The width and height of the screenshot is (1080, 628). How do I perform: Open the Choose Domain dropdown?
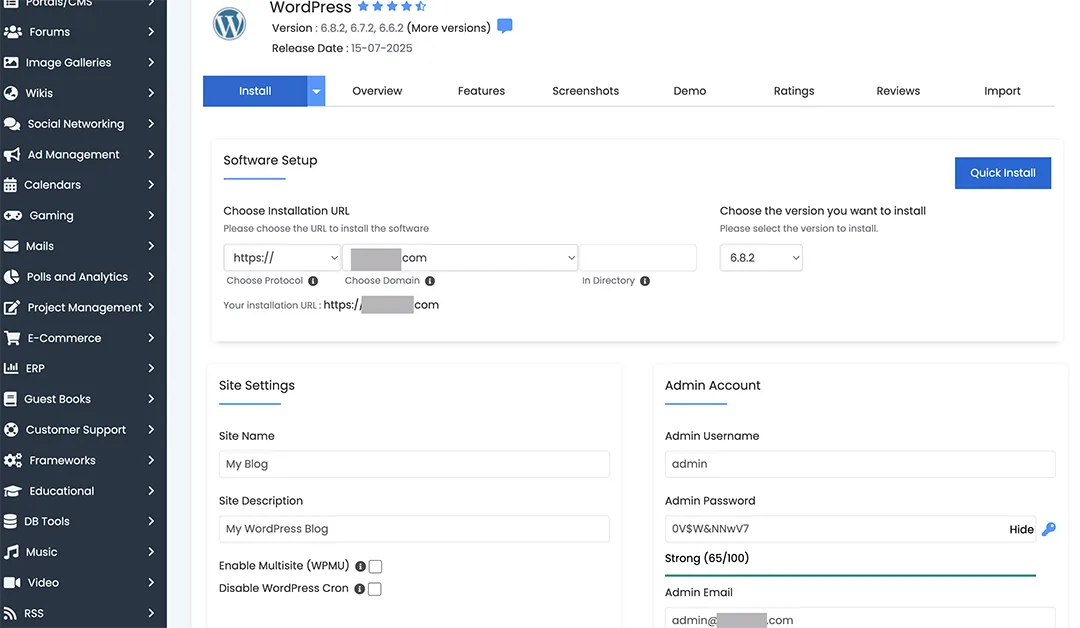(460, 258)
